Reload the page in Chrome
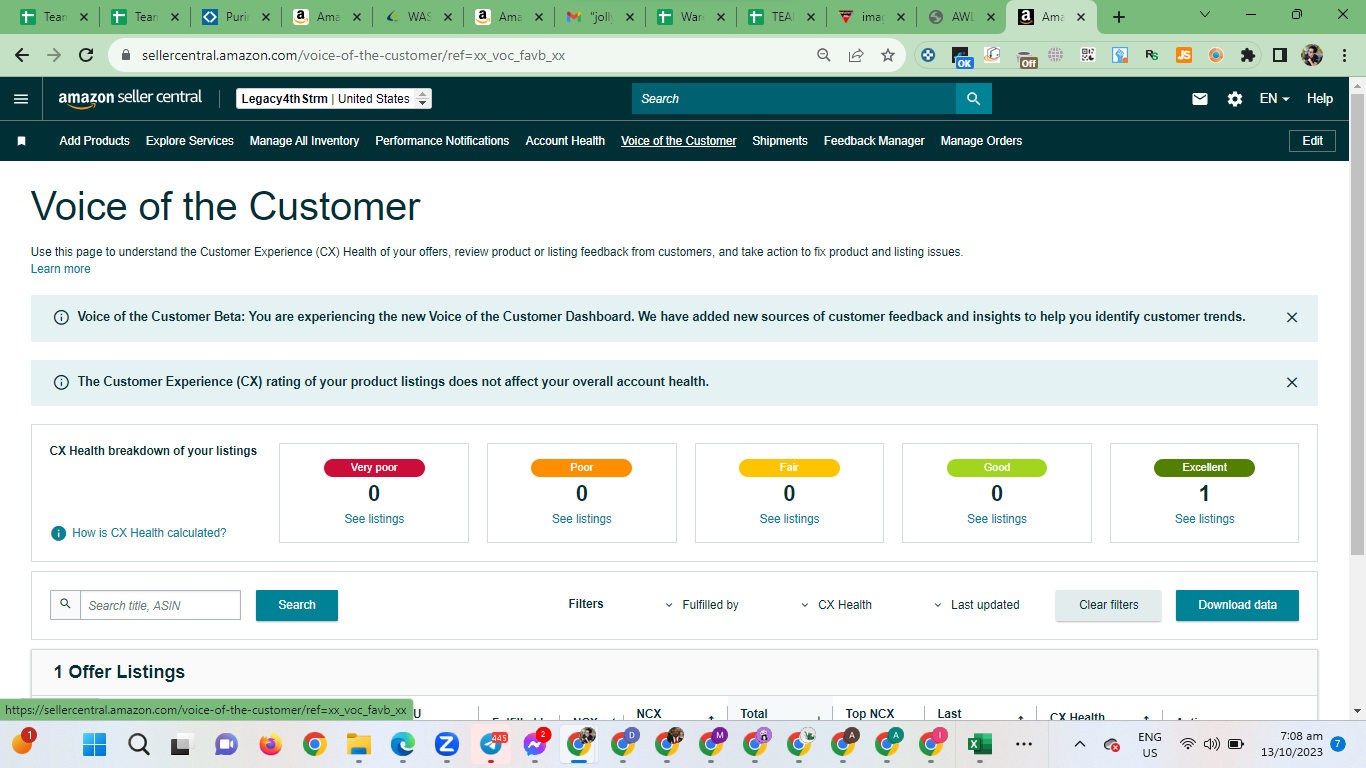This screenshot has height=768, width=1366. click(x=86, y=56)
